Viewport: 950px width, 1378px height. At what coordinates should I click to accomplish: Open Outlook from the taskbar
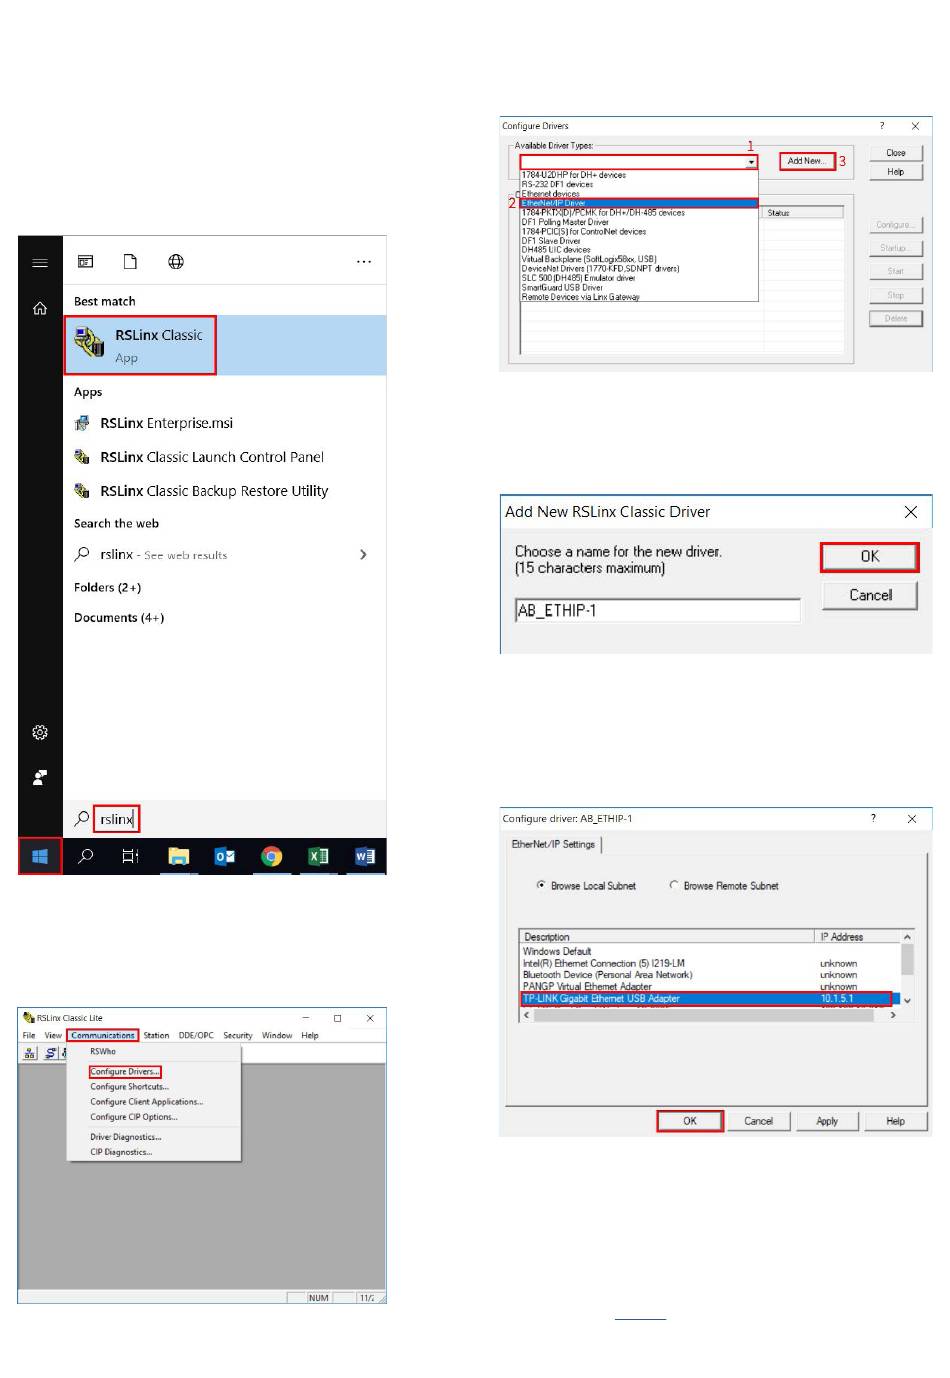click(x=225, y=856)
